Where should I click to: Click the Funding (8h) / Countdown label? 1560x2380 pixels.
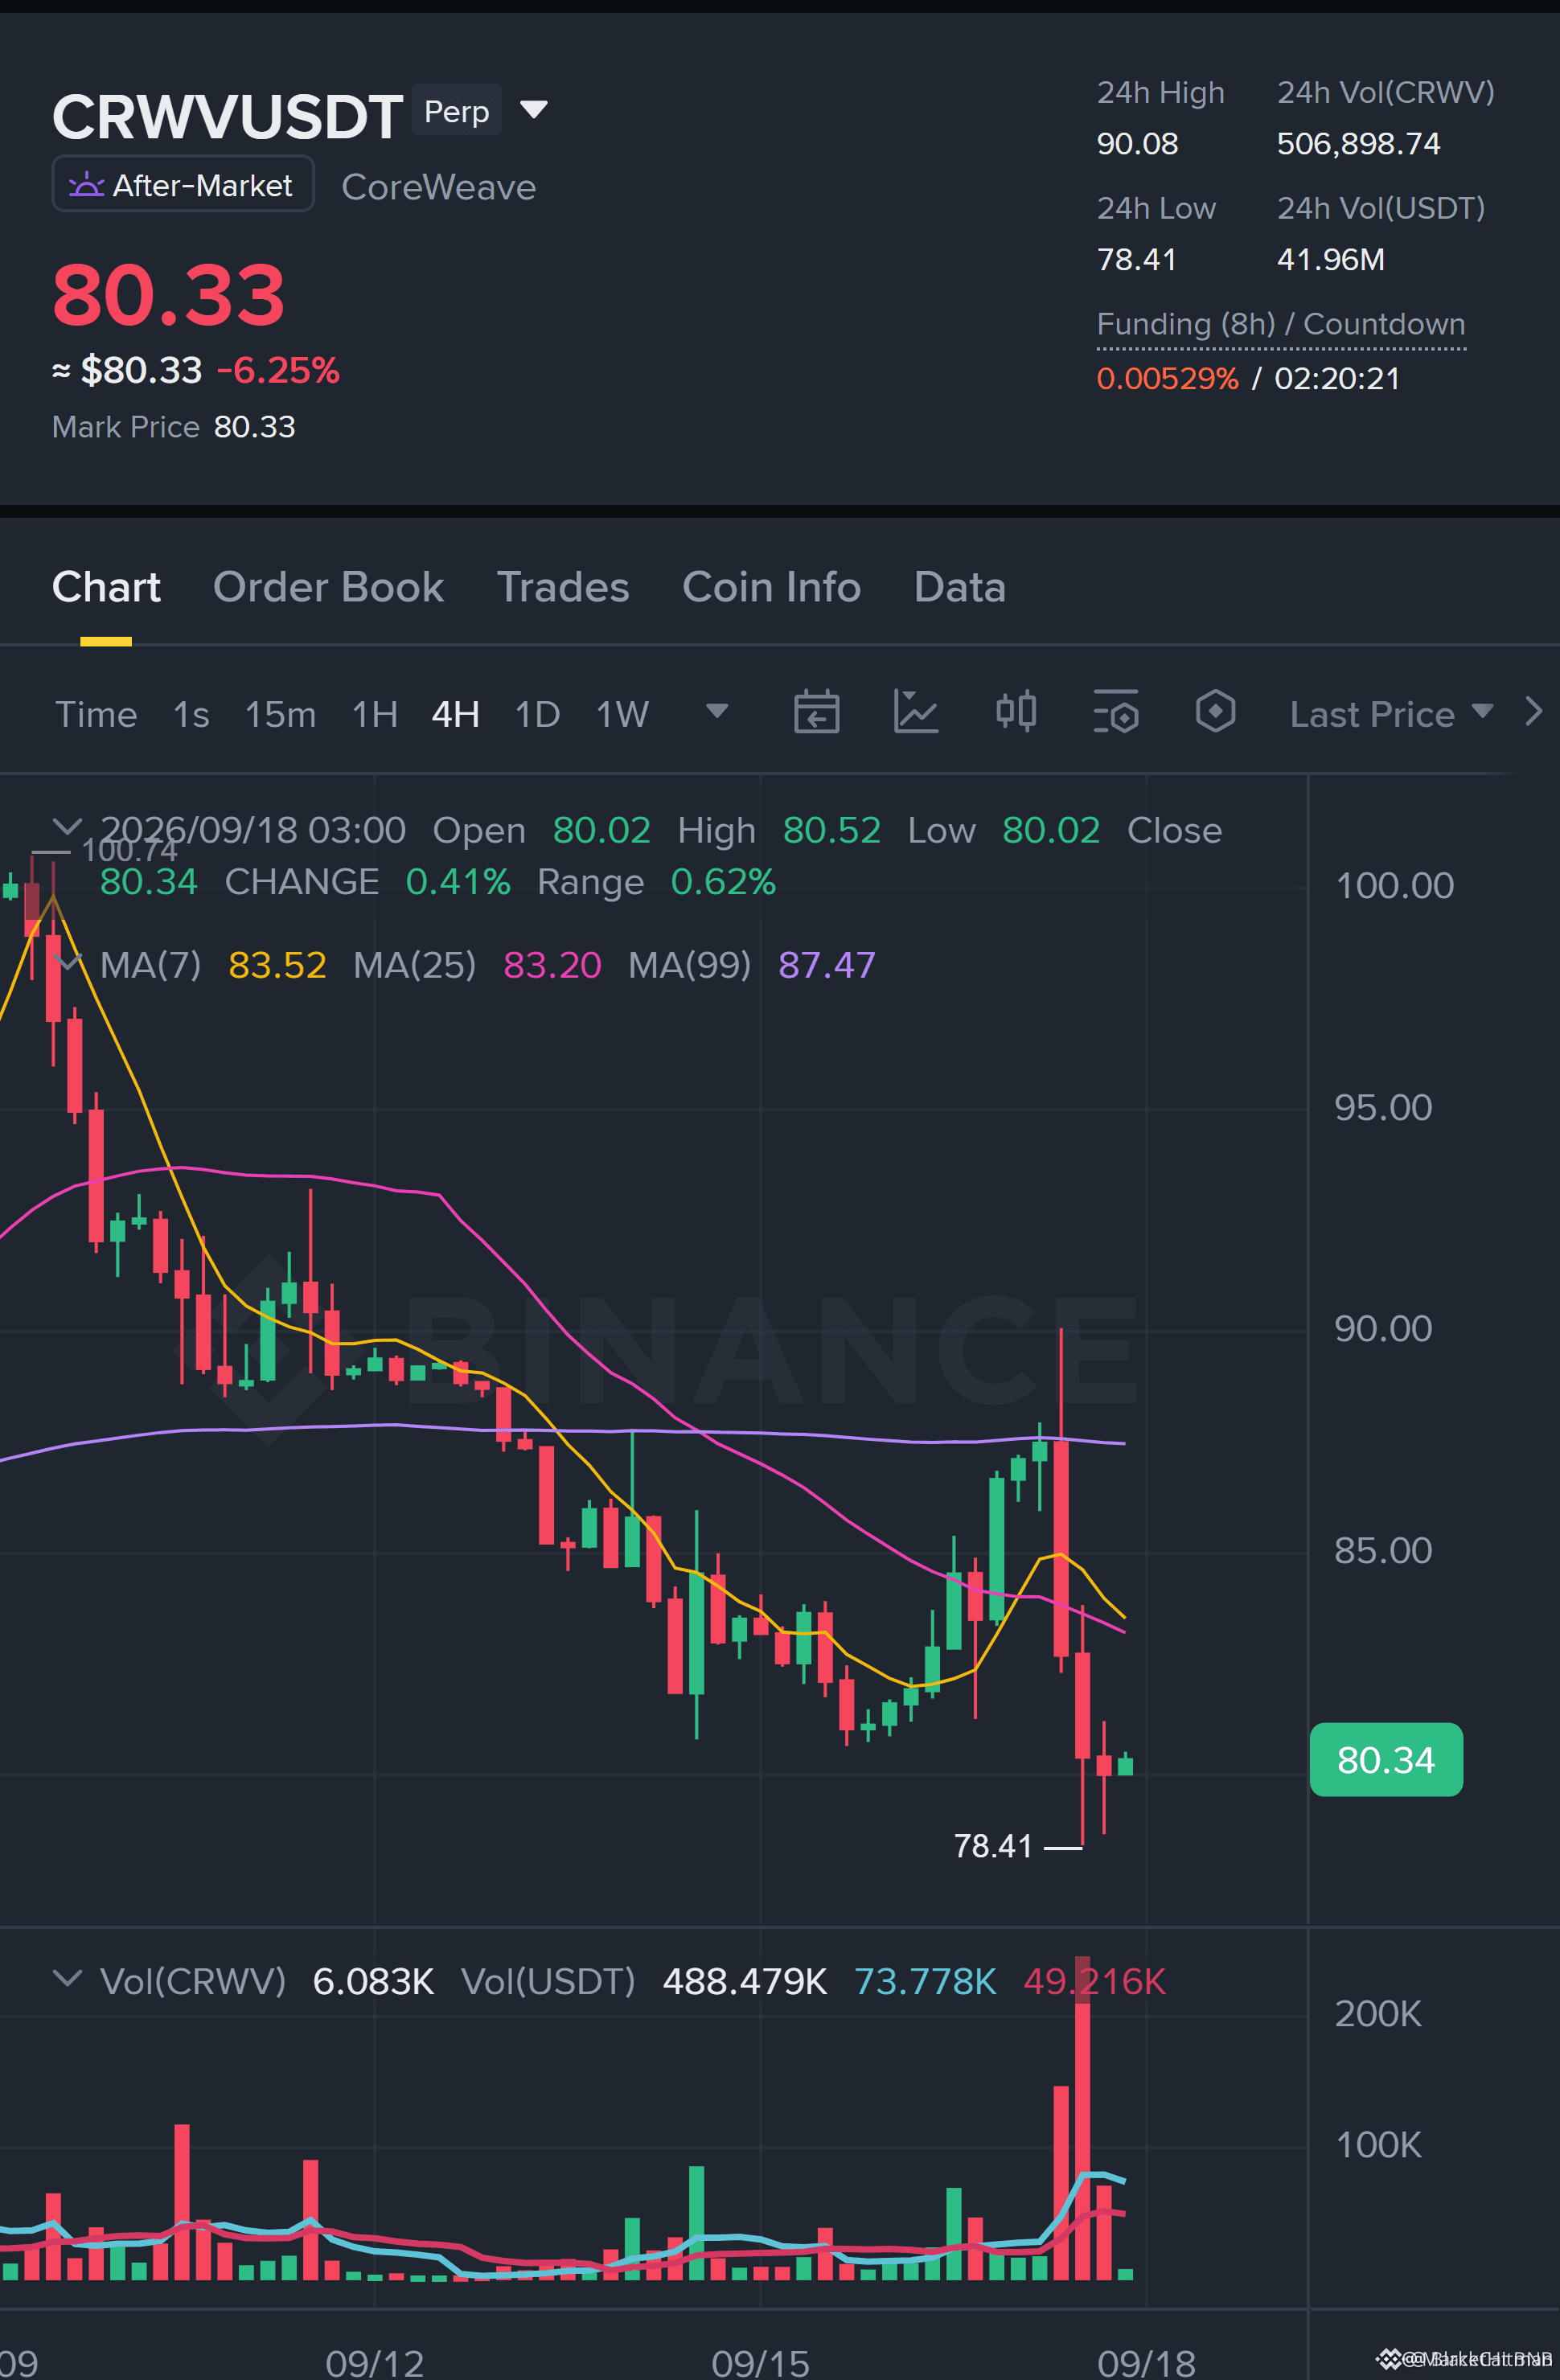[1281, 324]
